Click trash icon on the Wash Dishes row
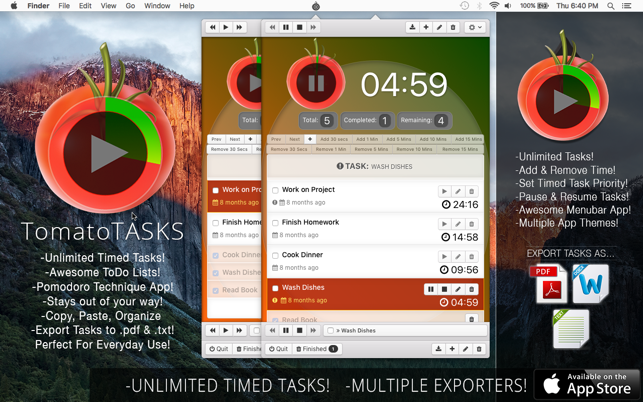The width and height of the screenshot is (643, 402). 472,289
